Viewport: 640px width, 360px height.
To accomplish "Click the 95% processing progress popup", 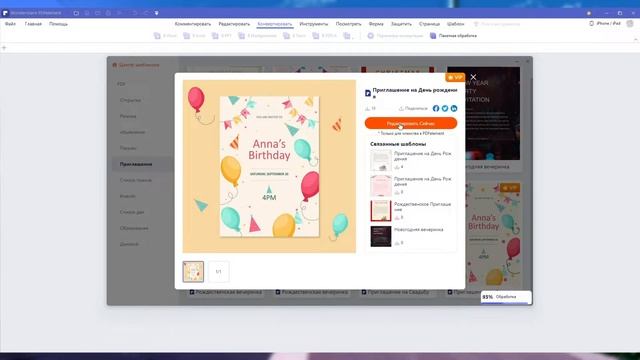I will coord(506,297).
